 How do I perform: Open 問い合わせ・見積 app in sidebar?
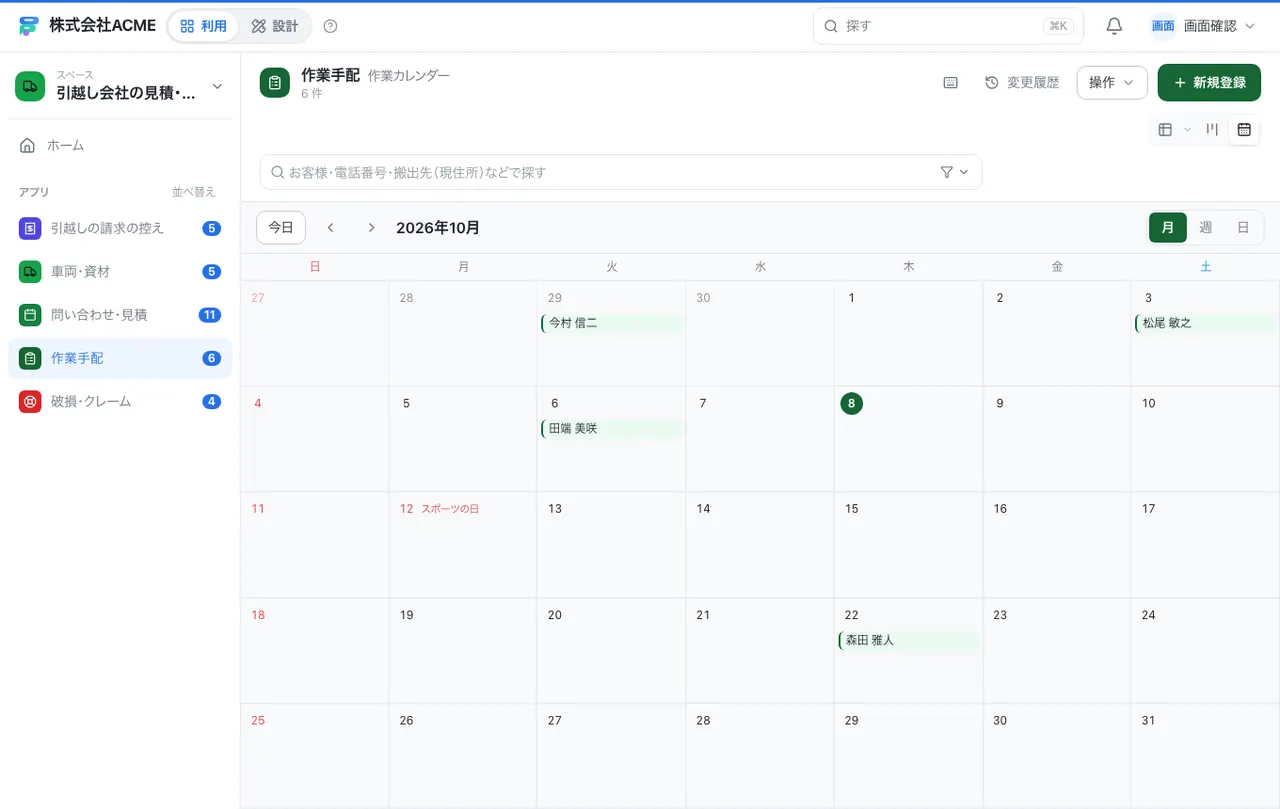[x=120, y=315]
